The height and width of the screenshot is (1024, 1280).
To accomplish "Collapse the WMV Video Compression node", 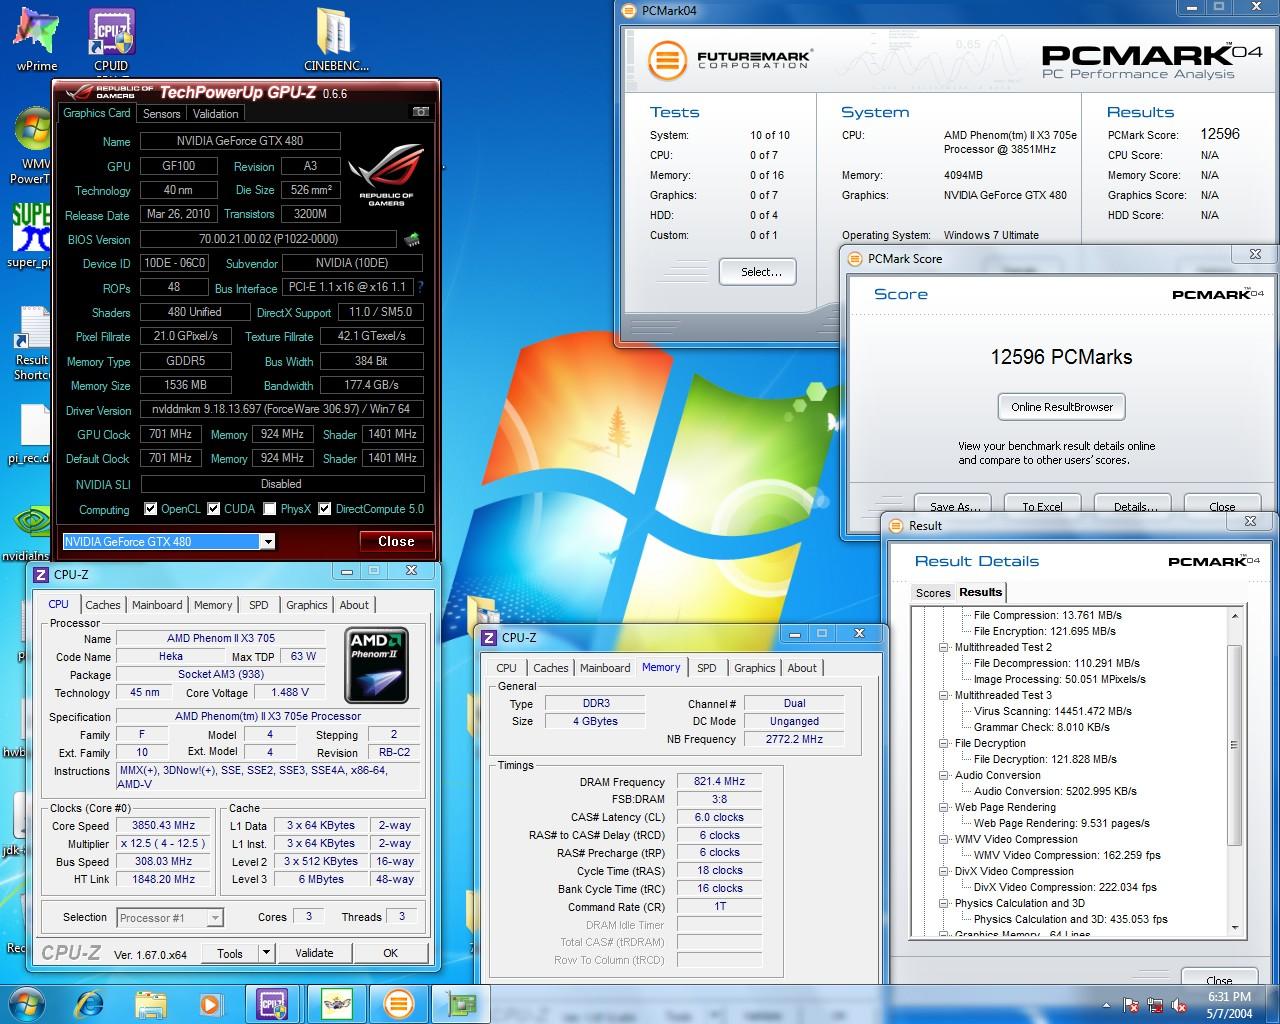I will [944, 839].
